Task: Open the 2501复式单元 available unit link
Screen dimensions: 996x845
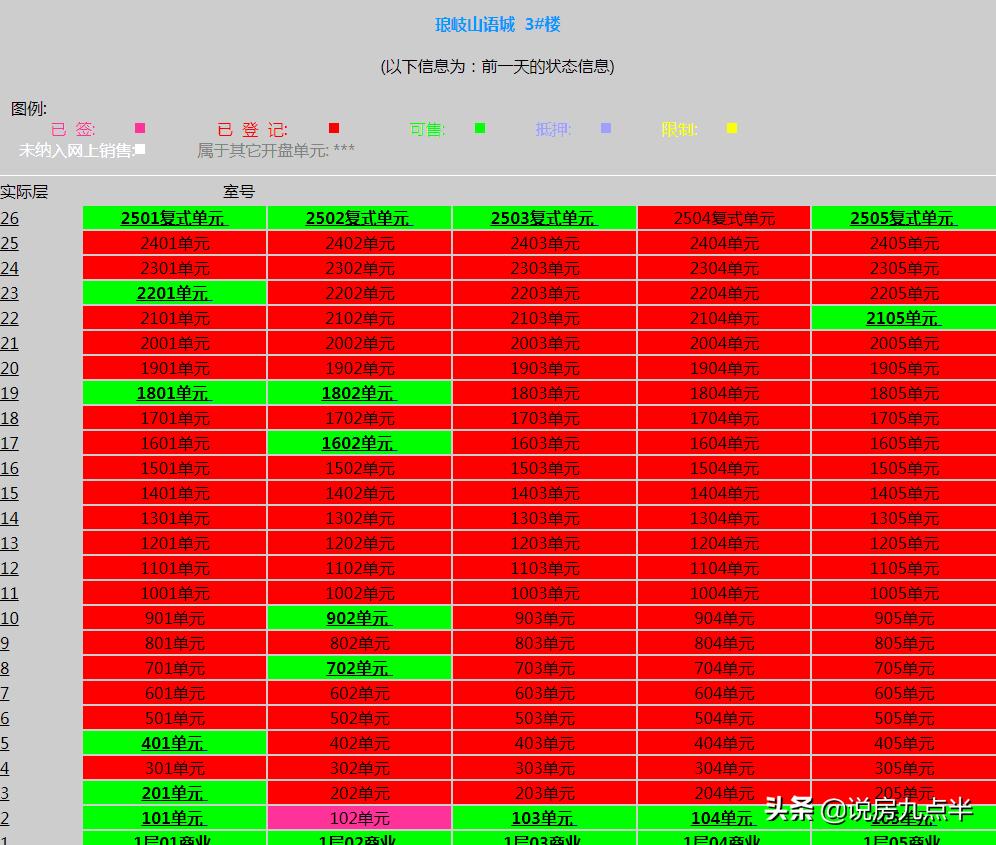Action: (174, 218)
